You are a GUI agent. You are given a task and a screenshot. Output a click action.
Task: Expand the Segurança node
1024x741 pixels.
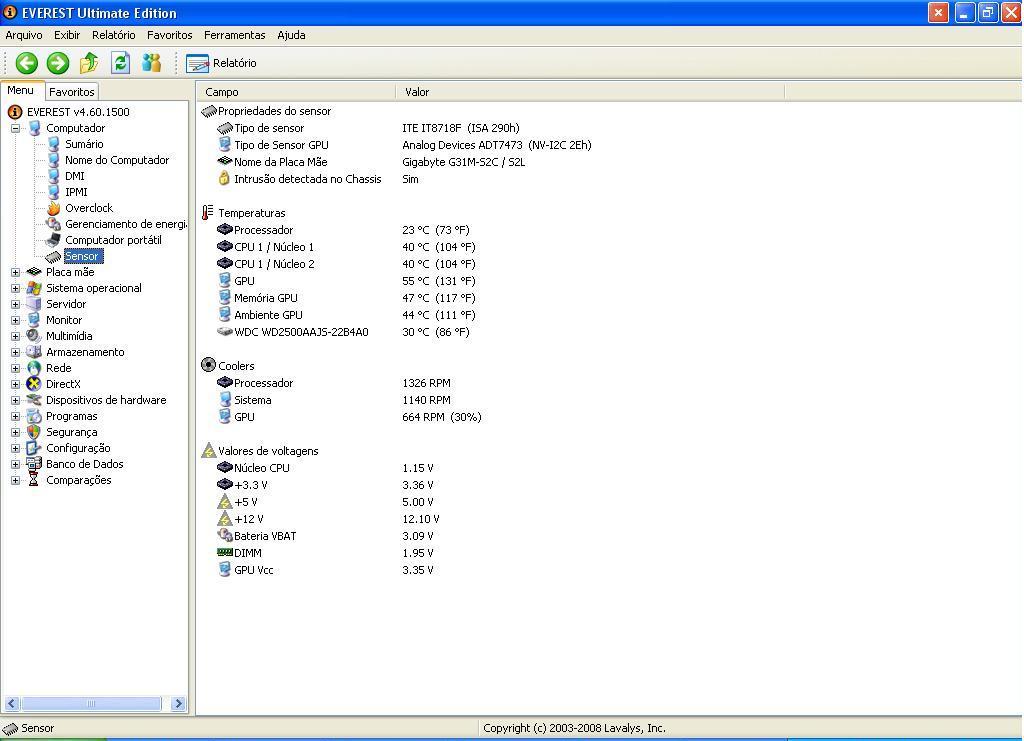15,432
